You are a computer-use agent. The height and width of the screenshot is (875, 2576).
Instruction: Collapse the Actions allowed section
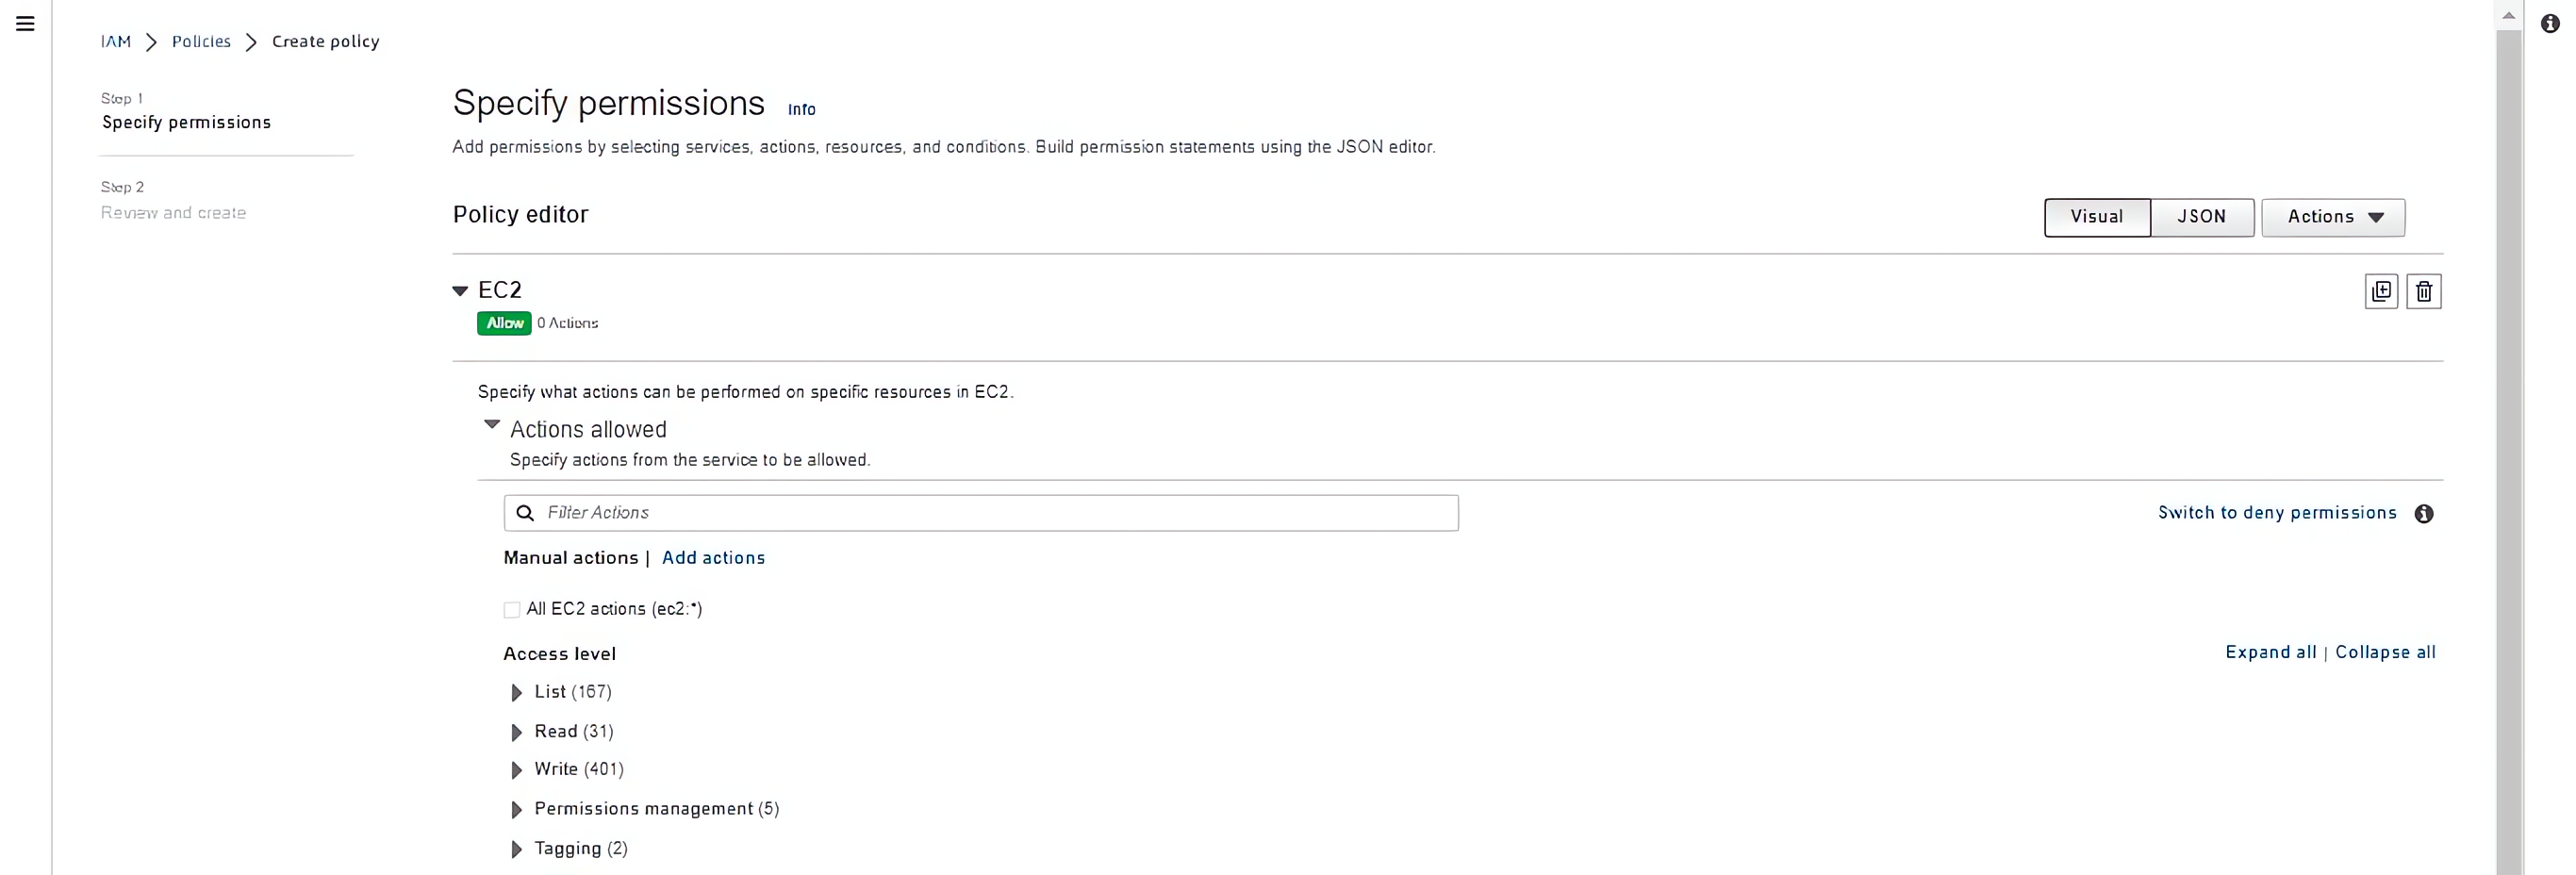pyautogui.click(x=492, y=425)
